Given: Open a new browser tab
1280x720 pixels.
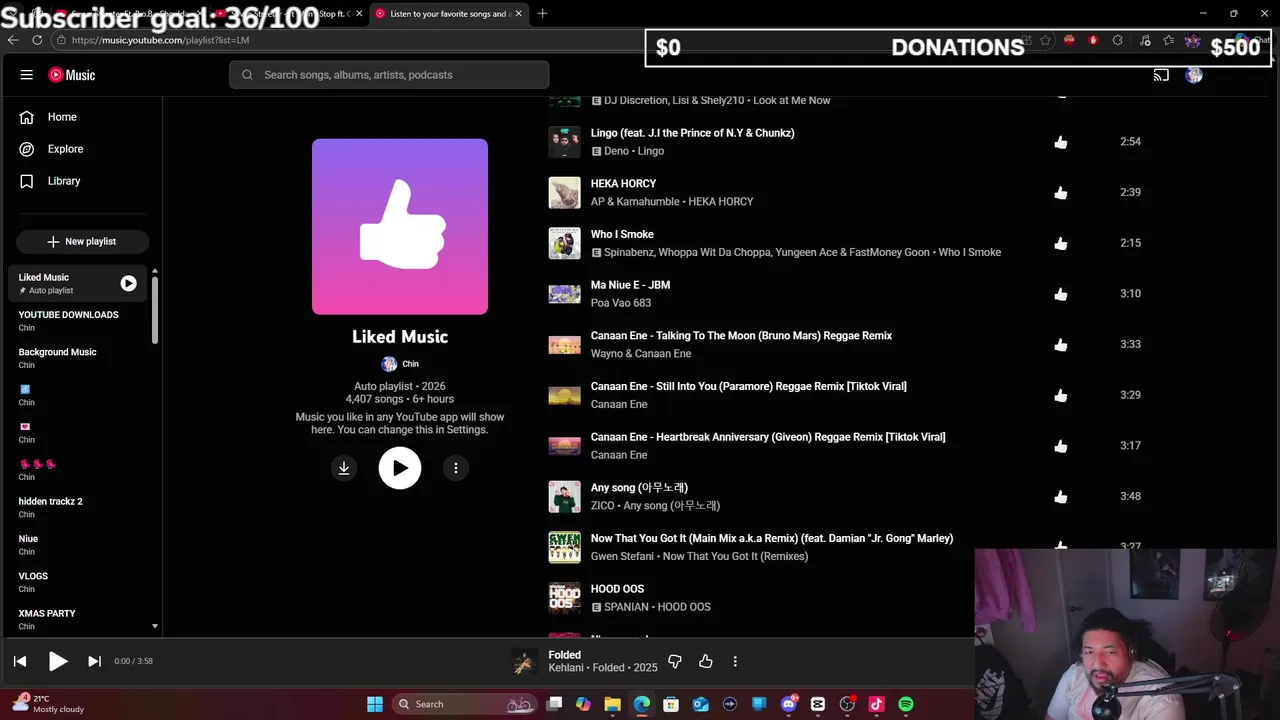Looking at the screenshot, I should pos(542,14).
